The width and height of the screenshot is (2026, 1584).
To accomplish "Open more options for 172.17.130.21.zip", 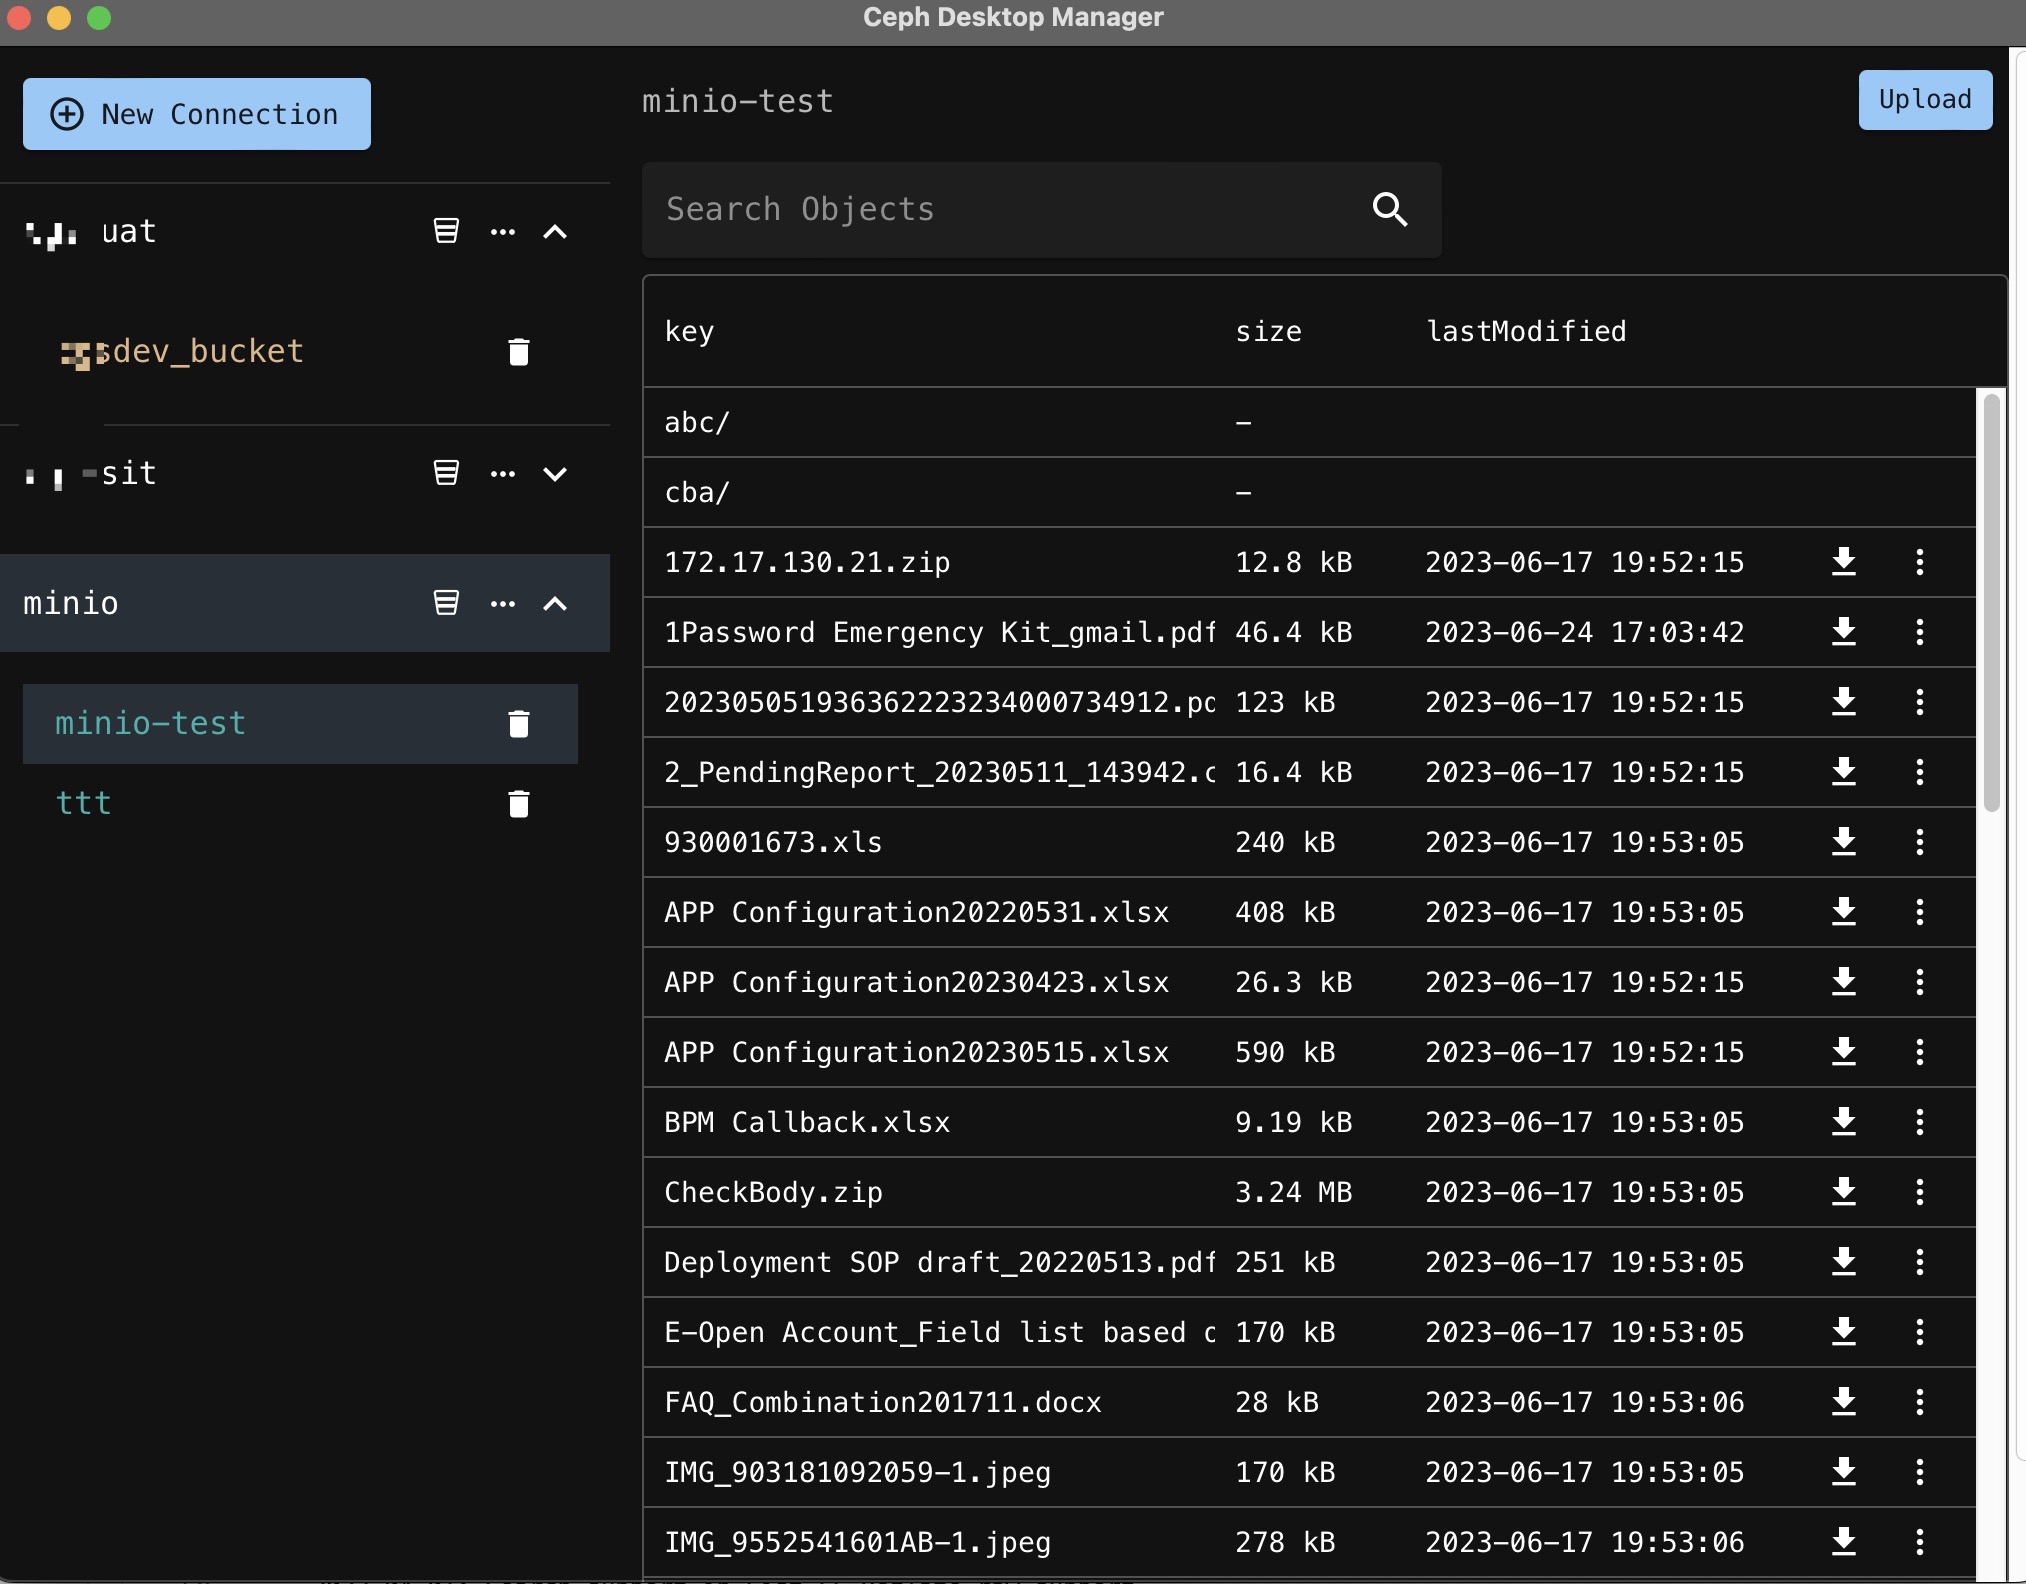I will pyautogui.click(x=1920, y=562).
